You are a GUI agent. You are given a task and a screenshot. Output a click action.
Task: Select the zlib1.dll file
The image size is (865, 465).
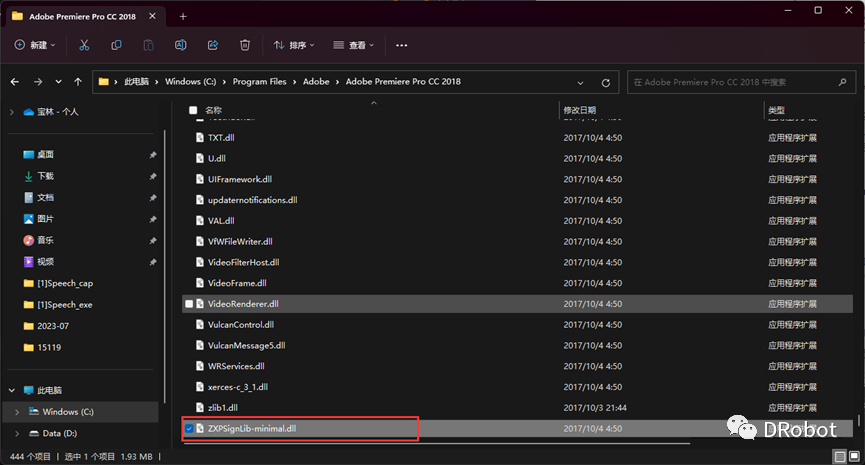[x=222, y=408]
